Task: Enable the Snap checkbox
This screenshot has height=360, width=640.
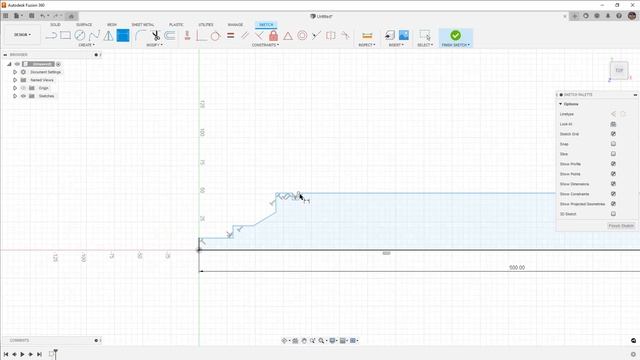Action: (613, 144)
